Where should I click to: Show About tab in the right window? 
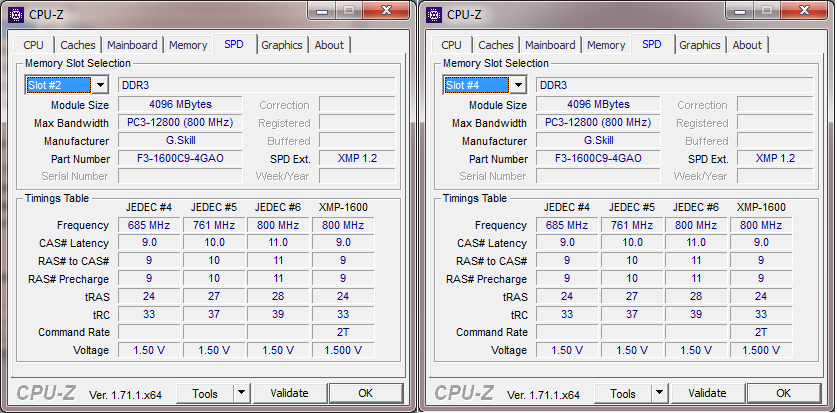[747, 45]
